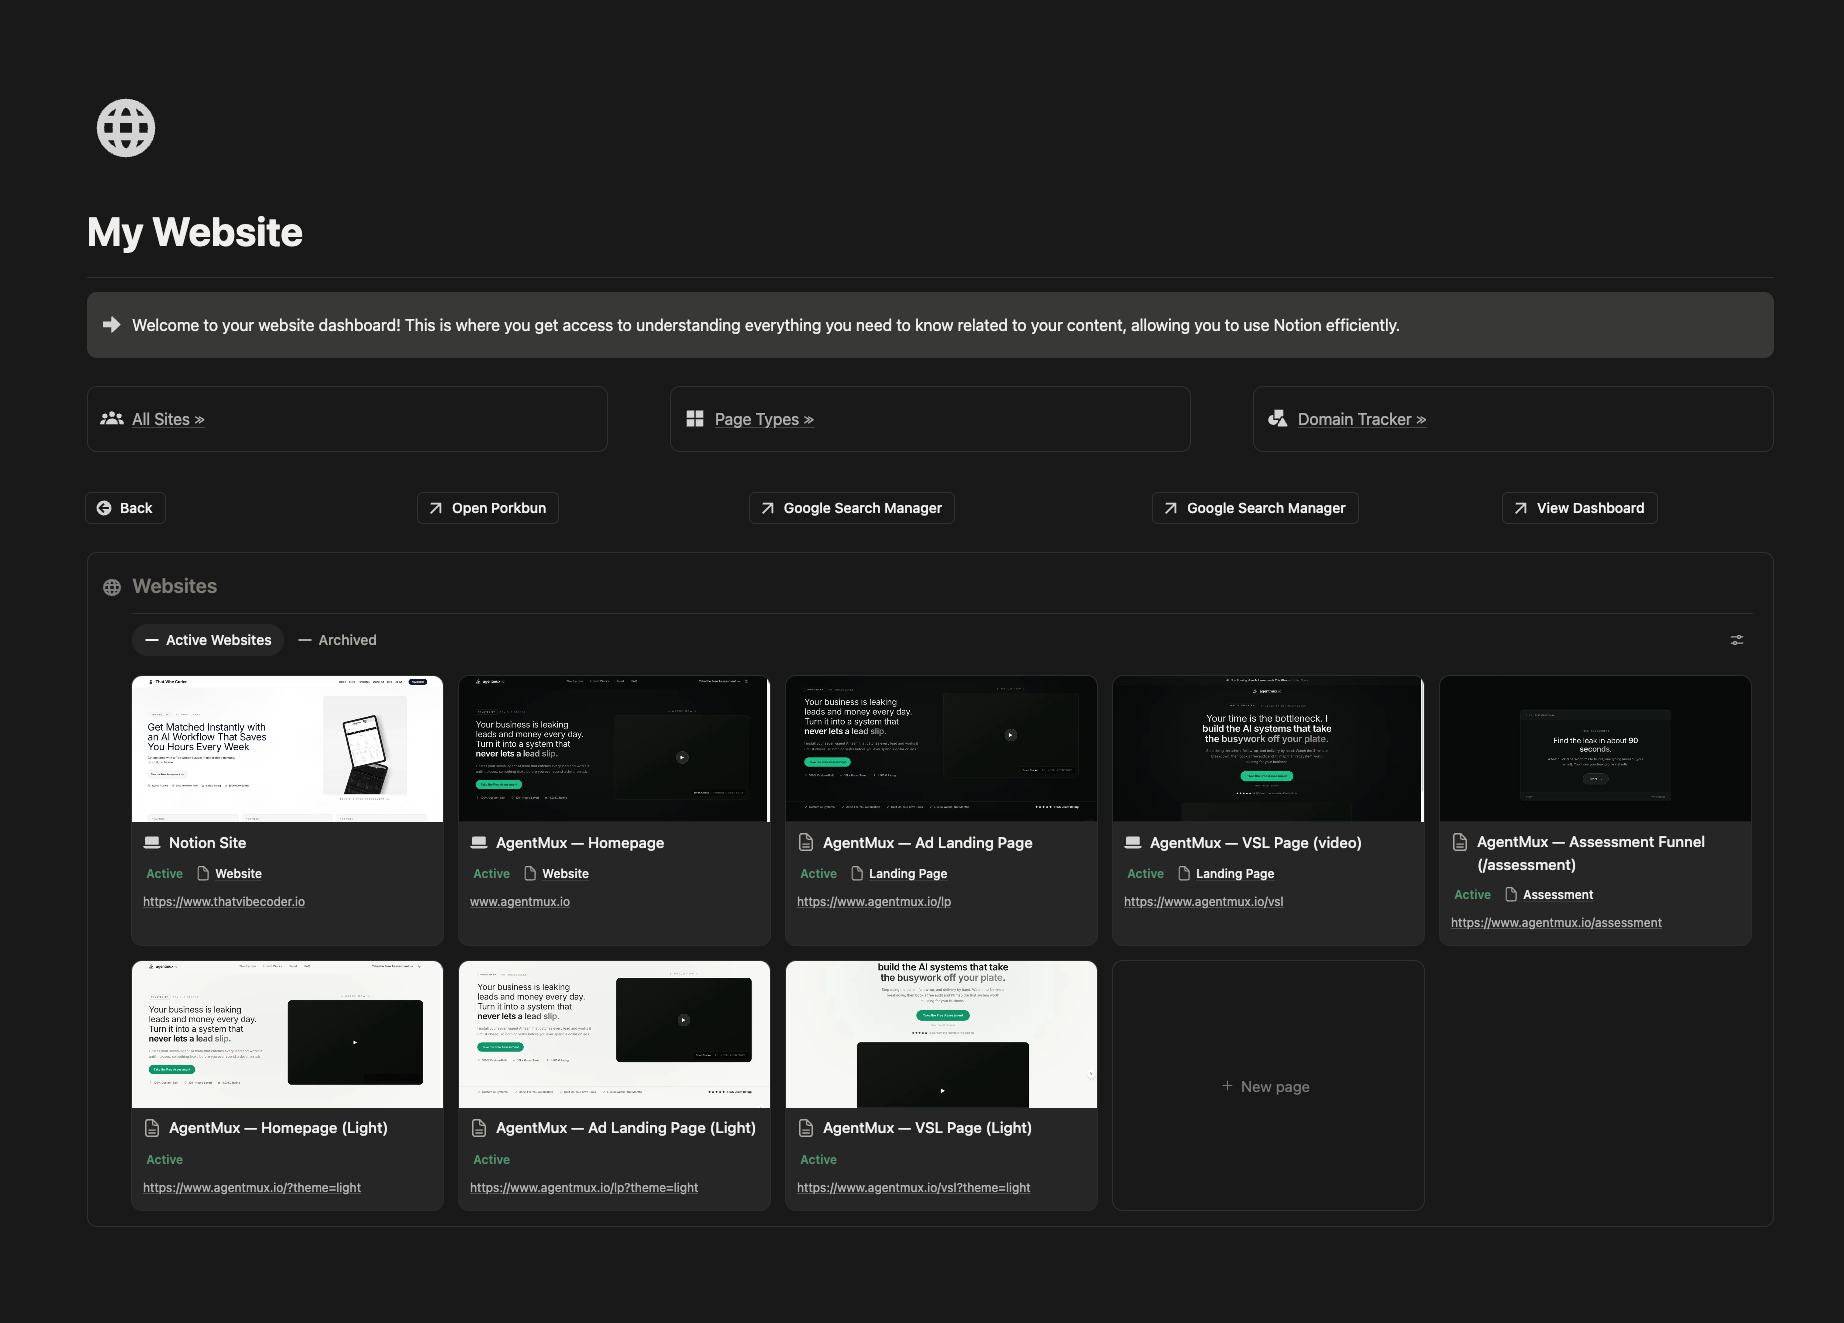Open the www.agentmux.io URL link
1844x1323 pixels.
(520, 901)
